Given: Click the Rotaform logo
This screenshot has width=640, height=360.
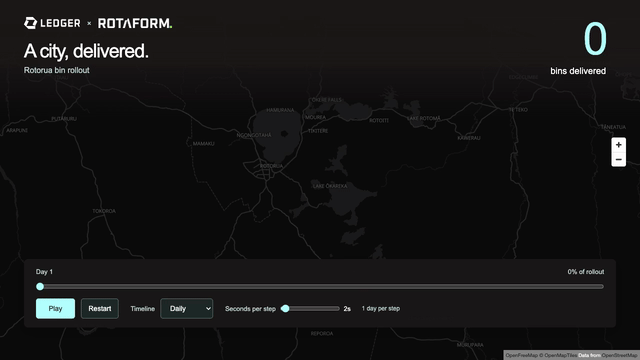Looking at the screenshot, I should (135, 23).
